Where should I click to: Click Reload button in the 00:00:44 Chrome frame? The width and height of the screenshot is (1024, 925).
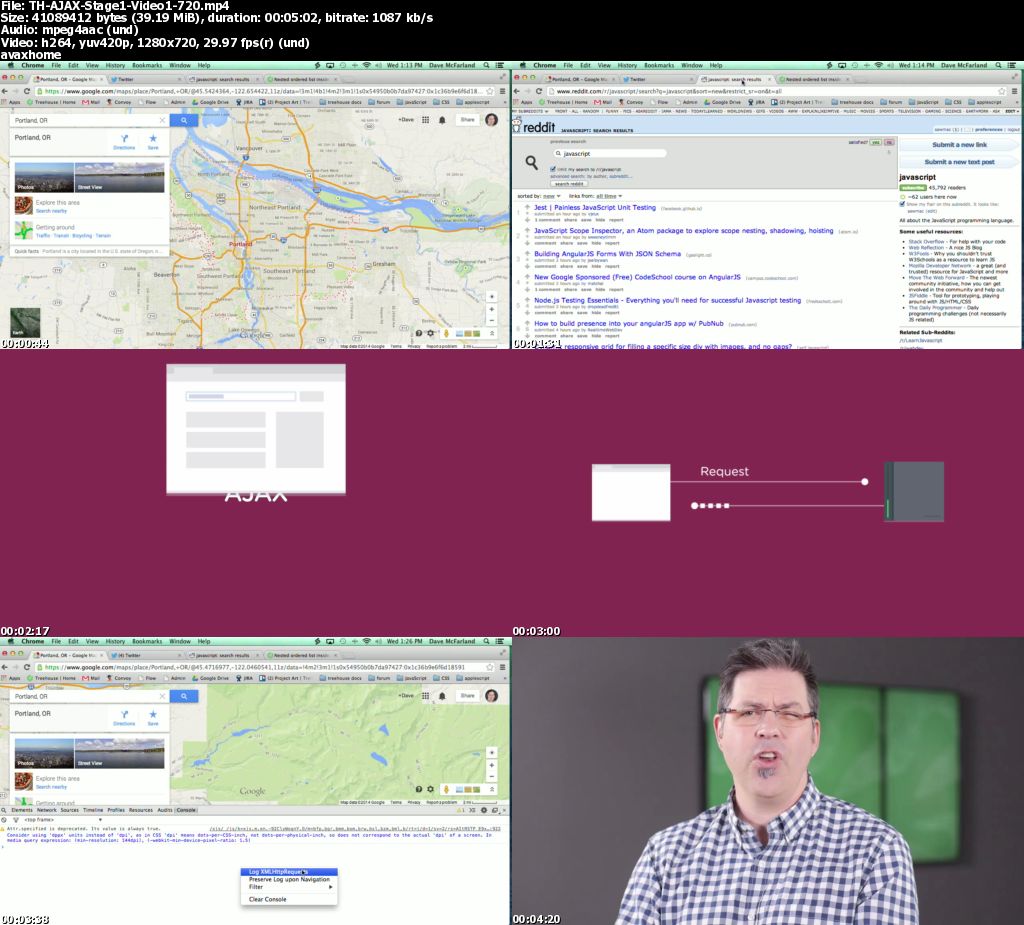point(27,91)
